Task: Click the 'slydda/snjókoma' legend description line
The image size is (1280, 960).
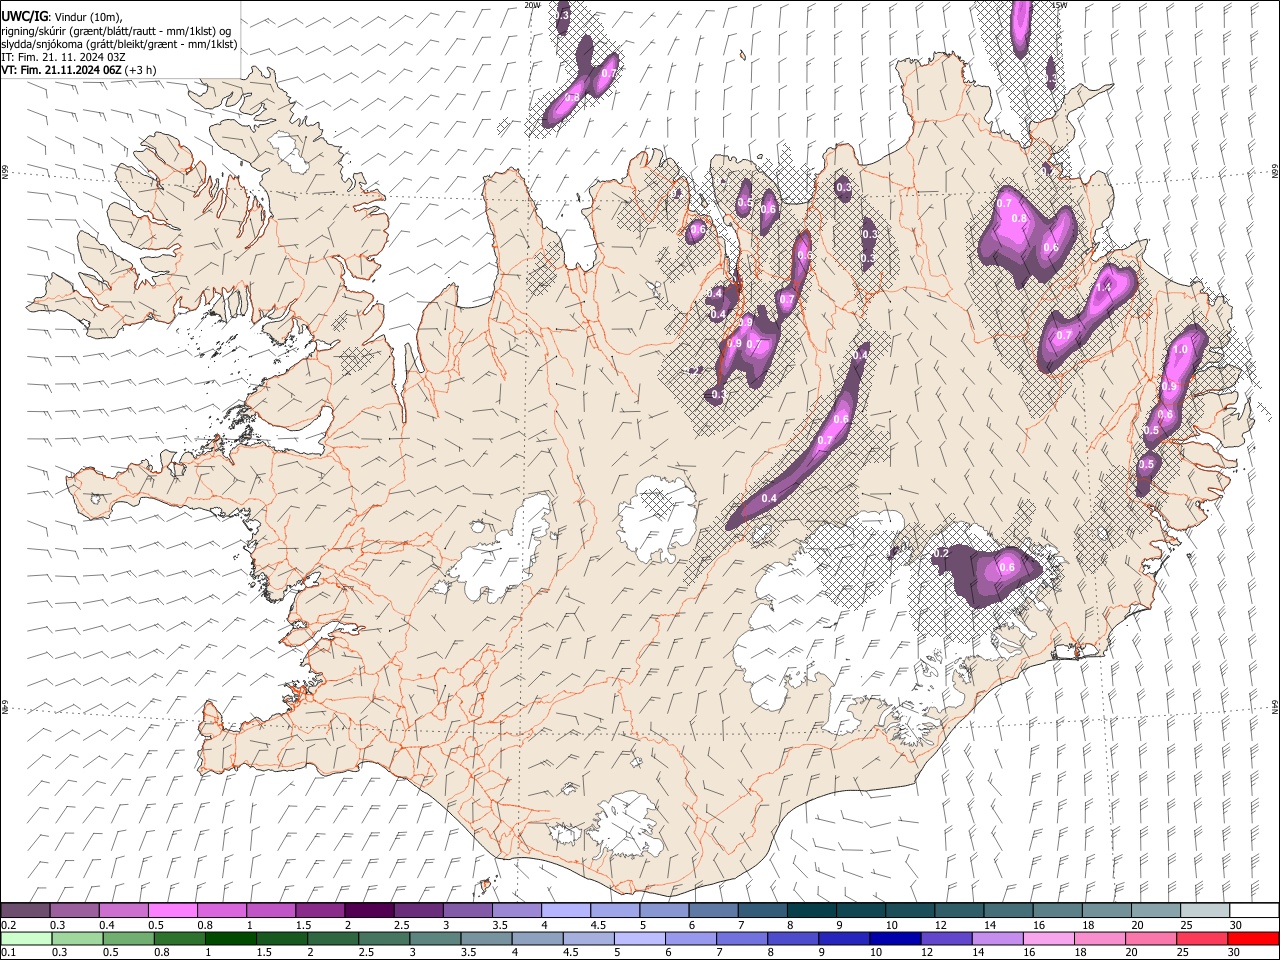Action: click(120, 44)
